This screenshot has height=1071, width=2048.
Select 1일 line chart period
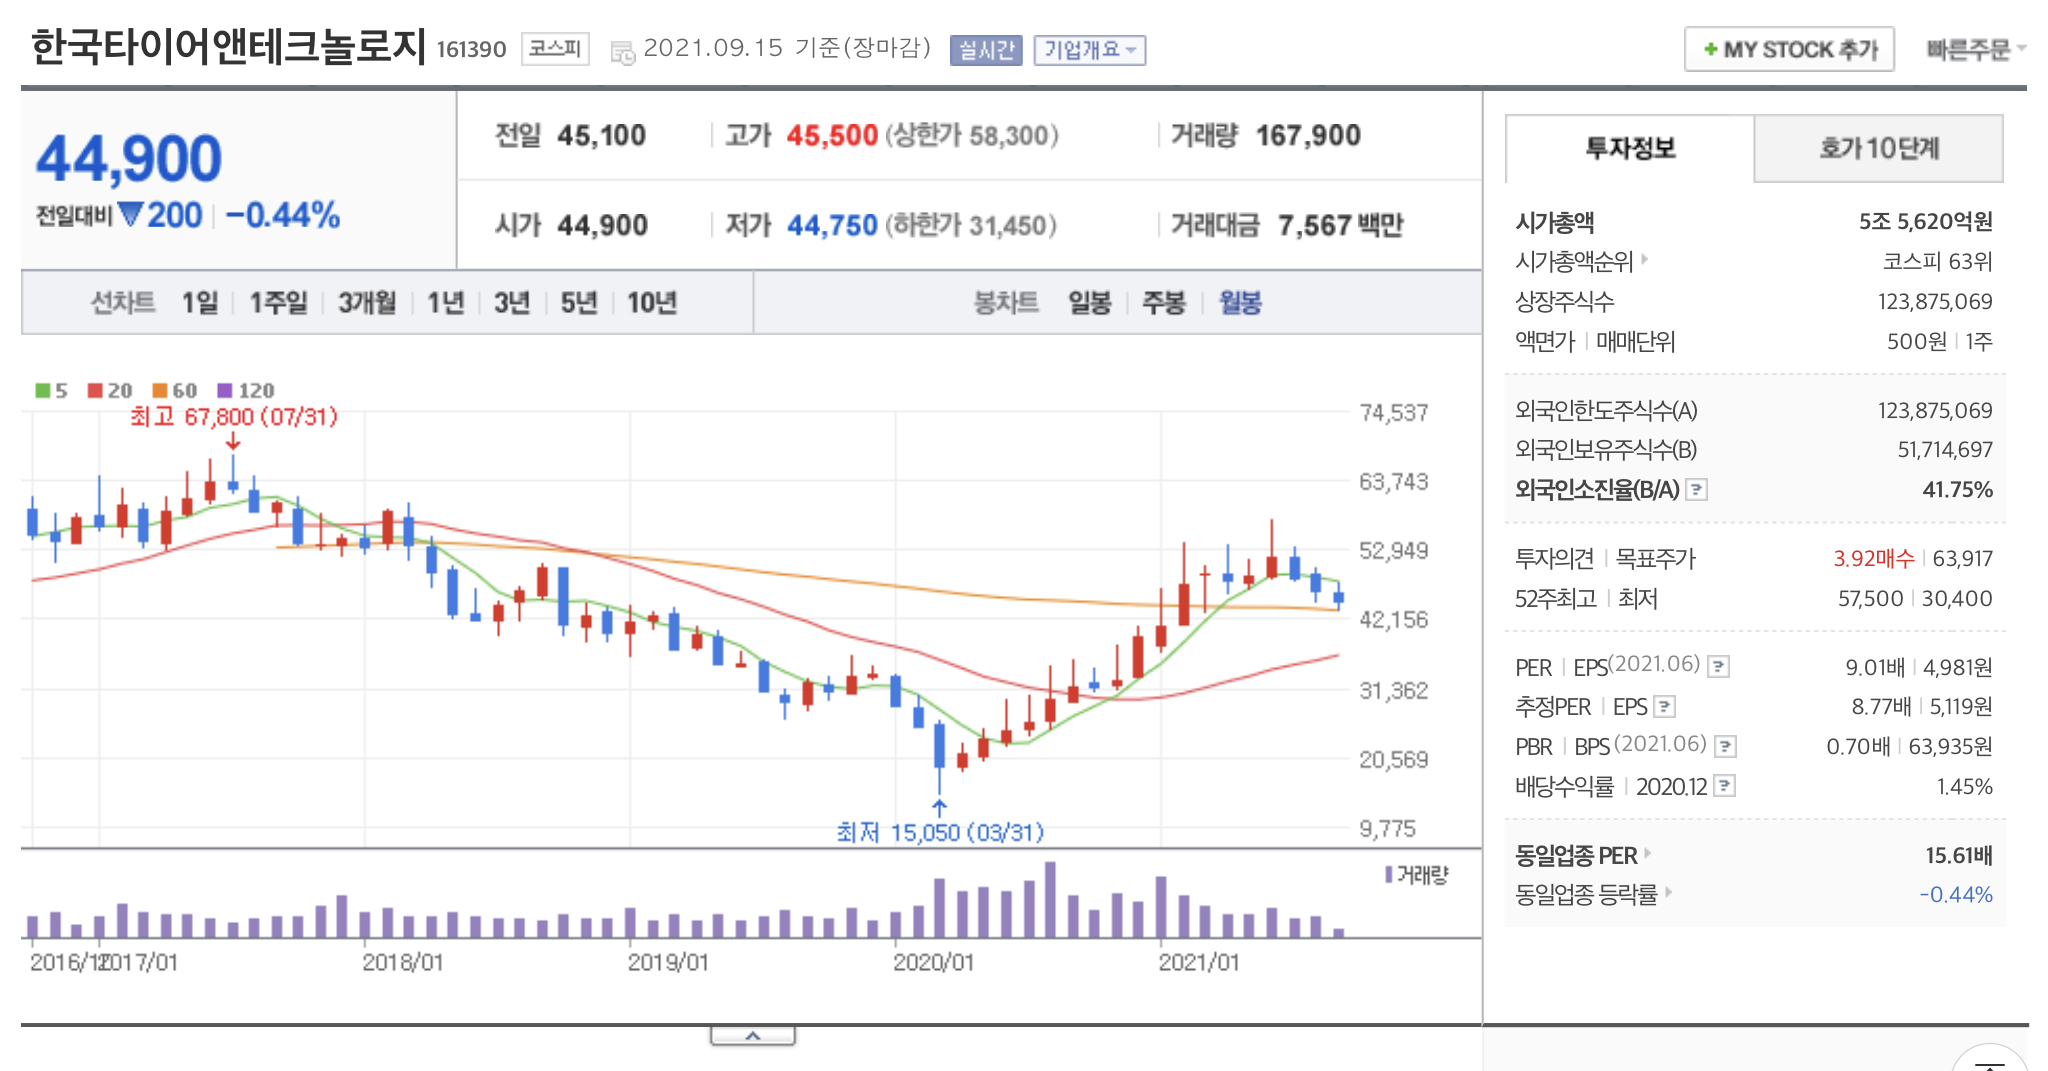pos(200,302)
